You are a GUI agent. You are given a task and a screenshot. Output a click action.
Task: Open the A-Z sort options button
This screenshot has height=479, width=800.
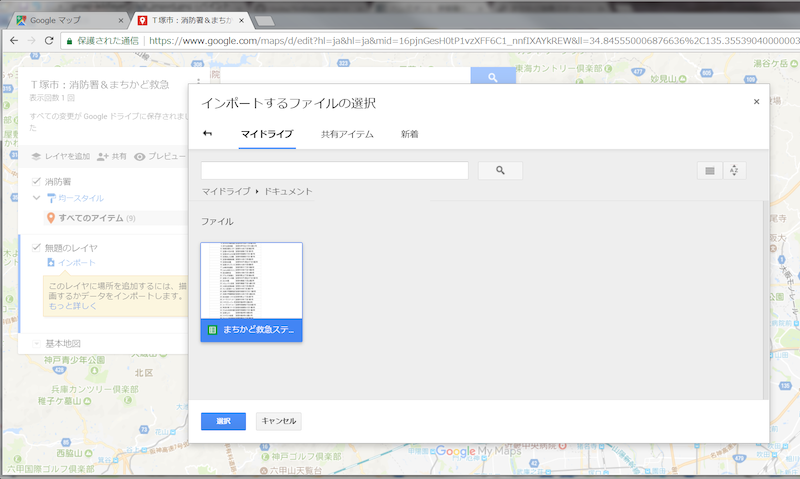click(x=734, y=170)
